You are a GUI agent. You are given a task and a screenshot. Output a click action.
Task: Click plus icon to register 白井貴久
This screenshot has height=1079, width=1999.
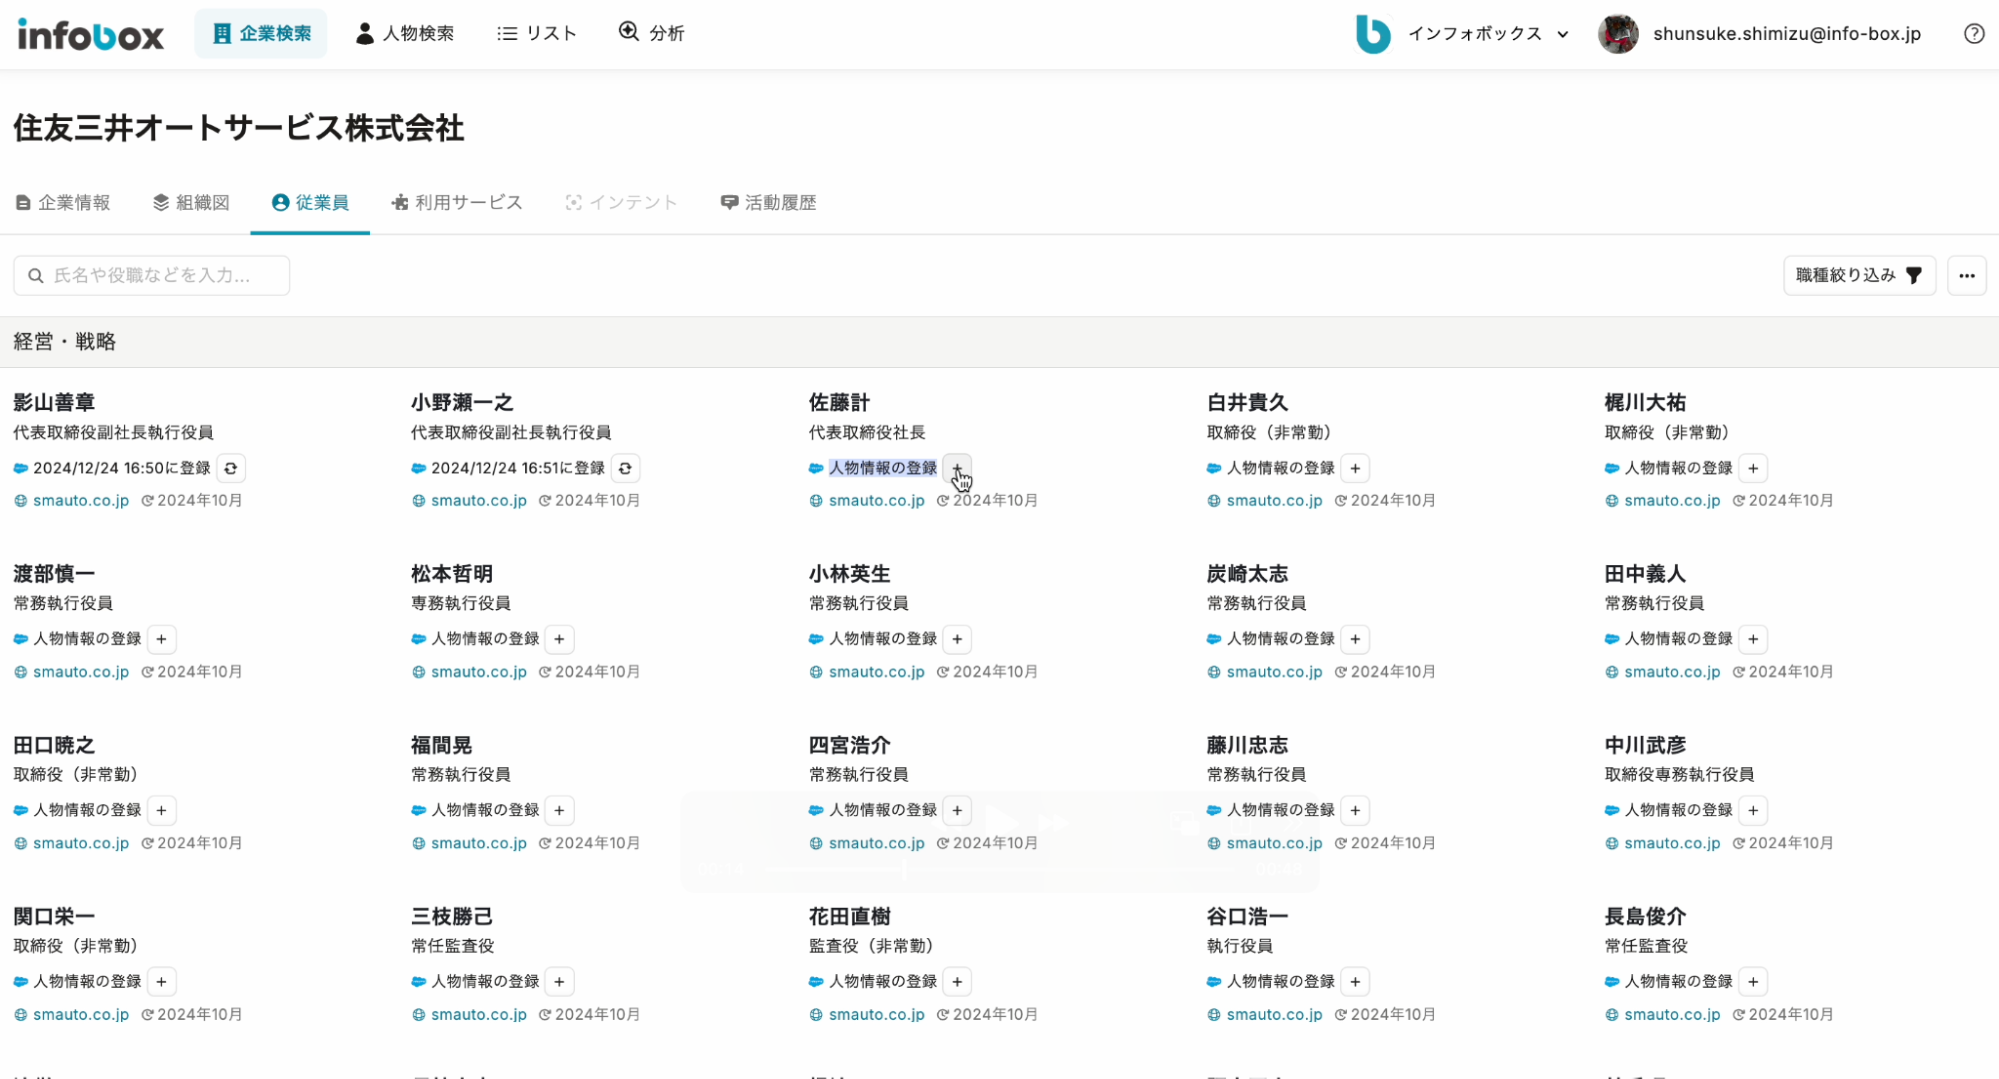(1355, 468)
